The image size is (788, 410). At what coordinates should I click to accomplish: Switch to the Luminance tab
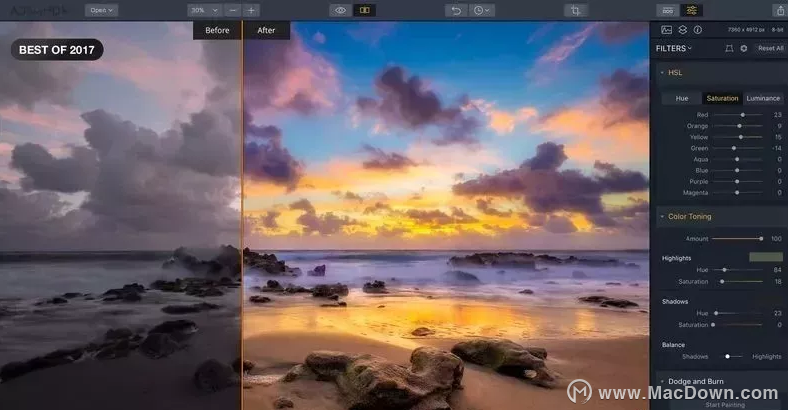coord(763,98)
